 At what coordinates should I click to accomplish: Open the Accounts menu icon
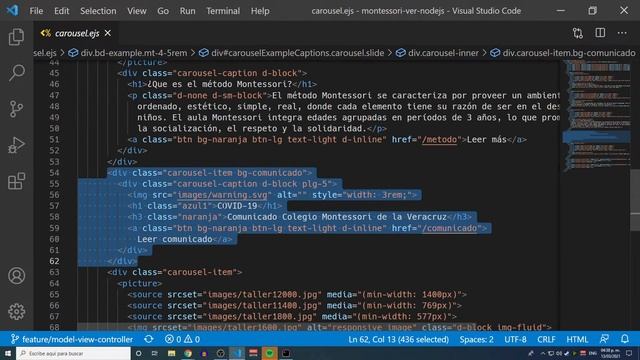16,276
